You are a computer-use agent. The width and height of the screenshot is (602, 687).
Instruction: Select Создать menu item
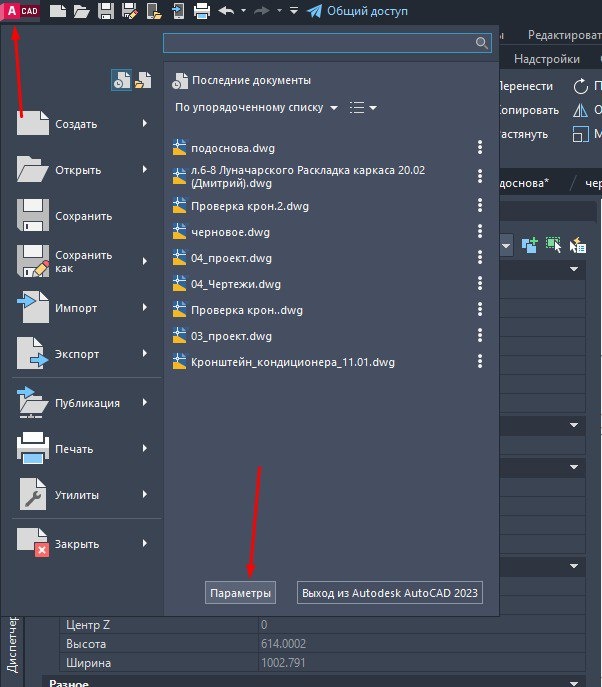pos(82,124)
